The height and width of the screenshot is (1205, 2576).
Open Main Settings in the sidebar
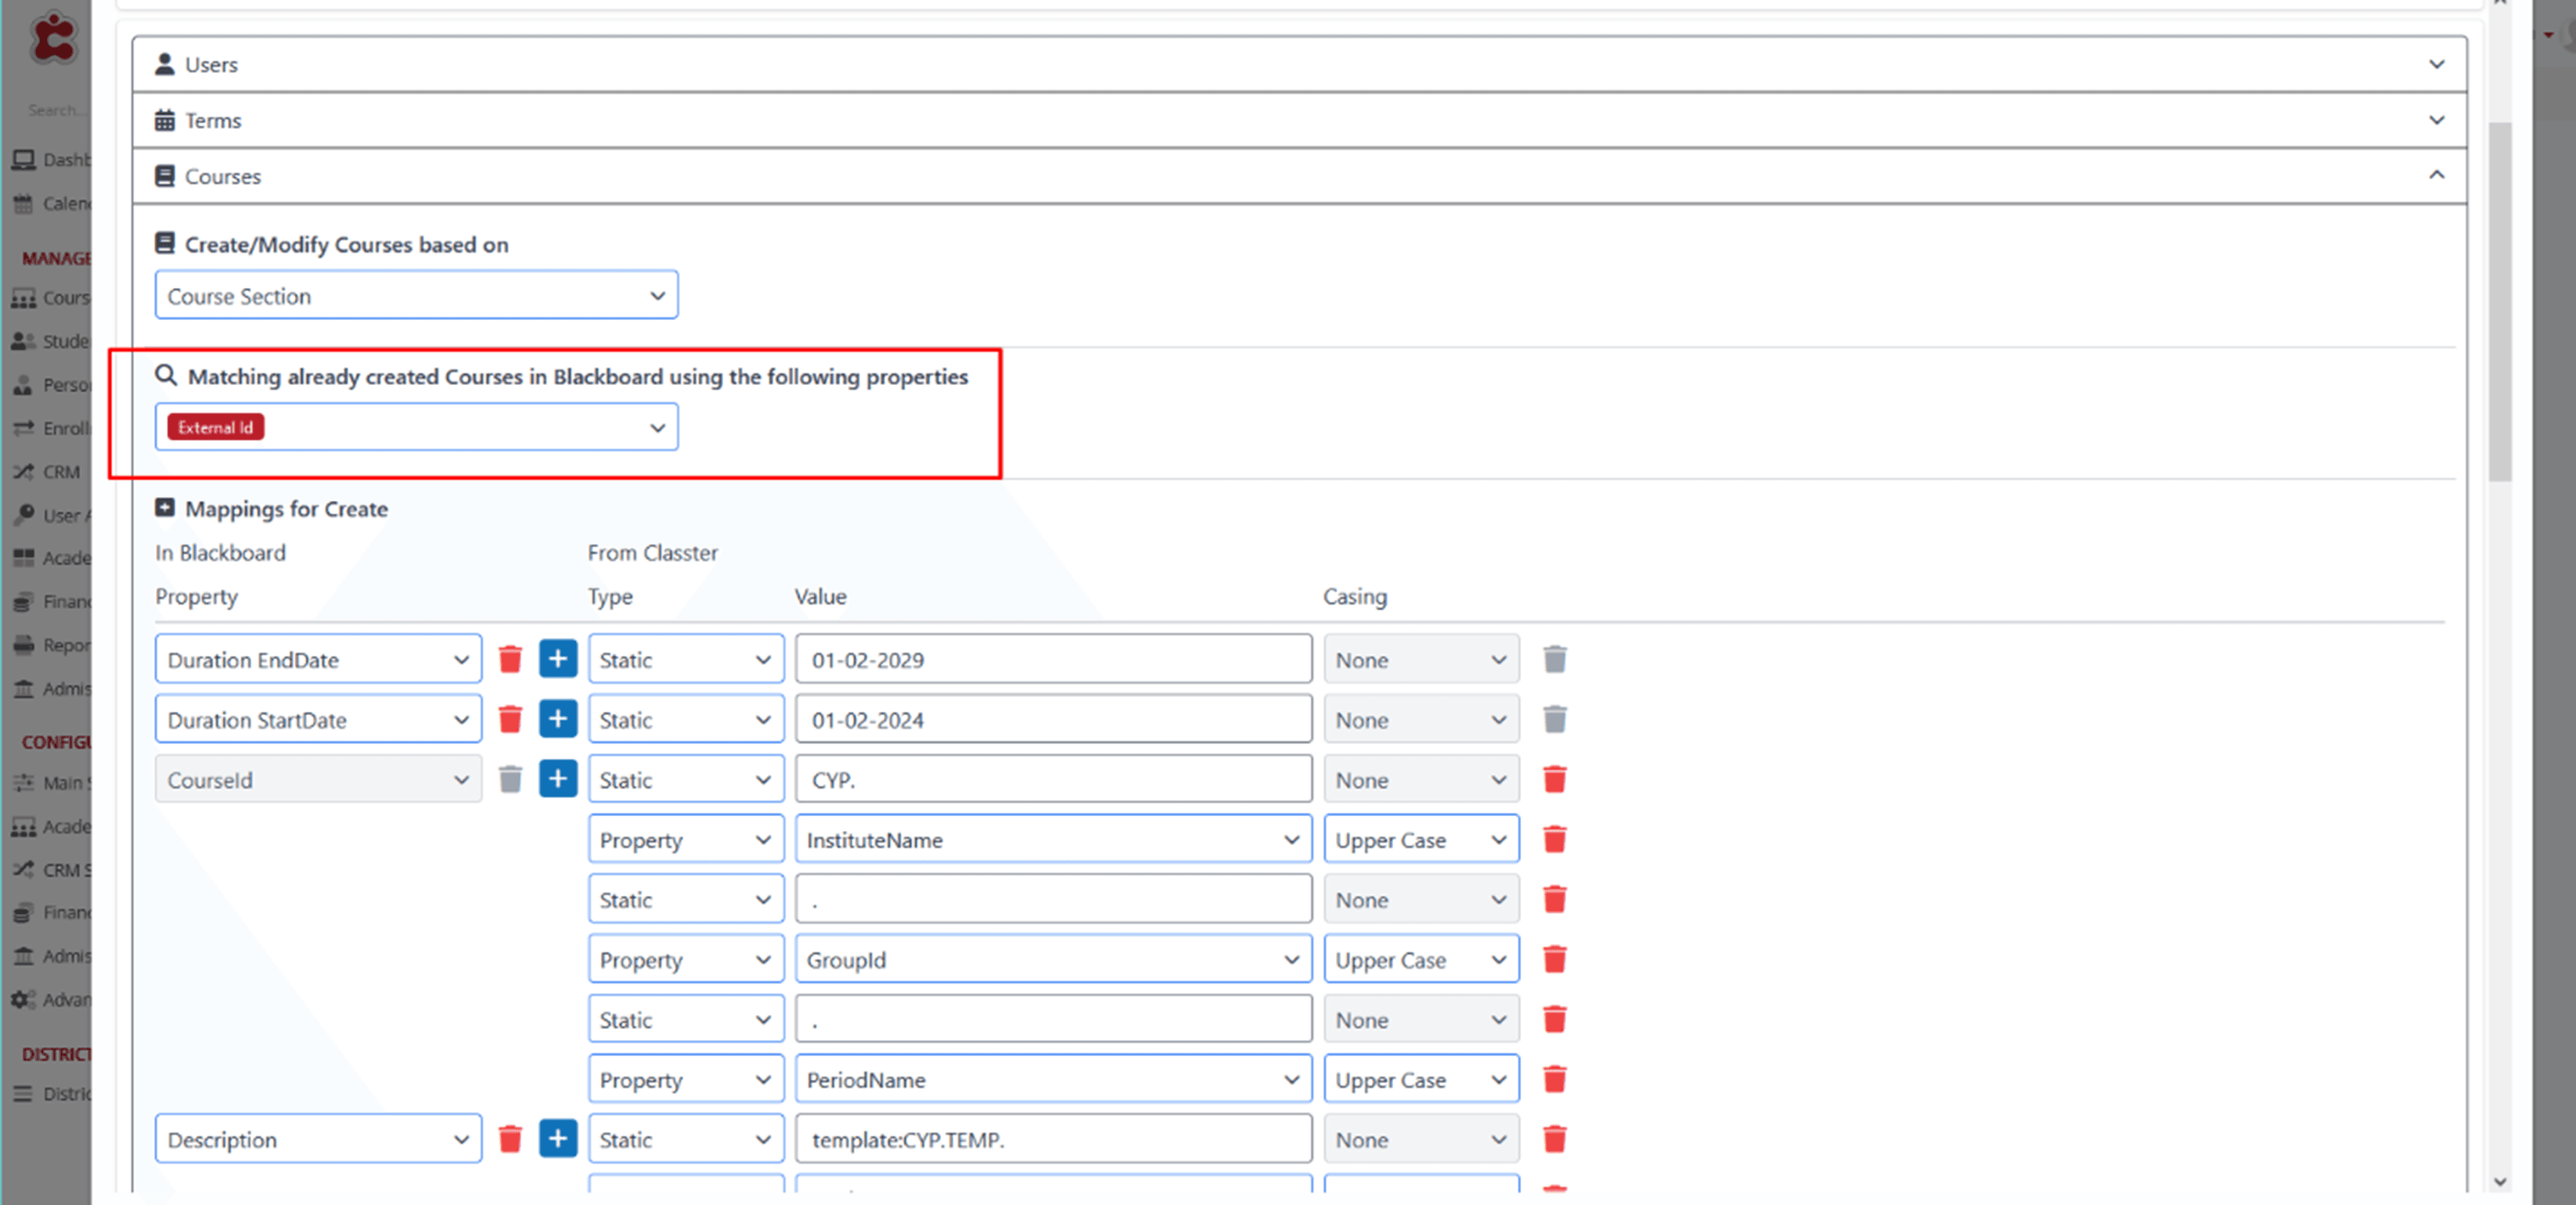(51, 783)
